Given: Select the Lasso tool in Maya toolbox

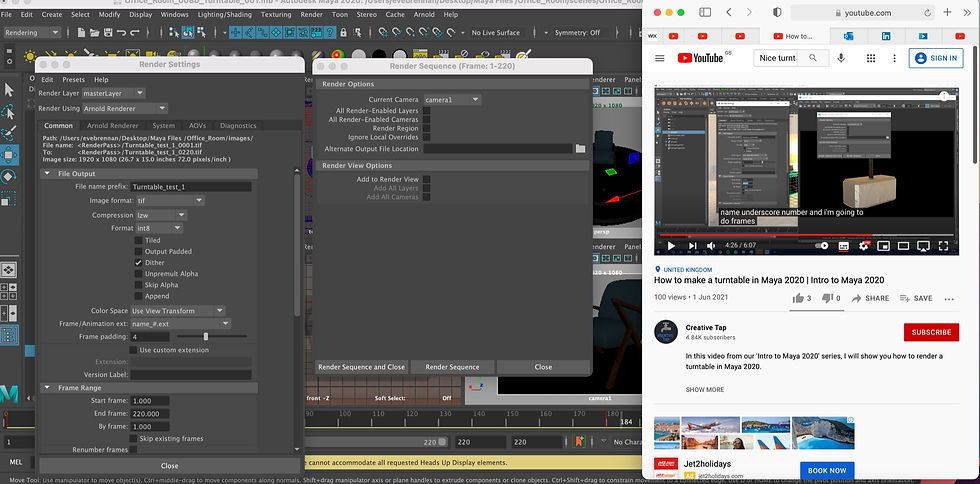Looking at the screenshot, I should (9, 113).
